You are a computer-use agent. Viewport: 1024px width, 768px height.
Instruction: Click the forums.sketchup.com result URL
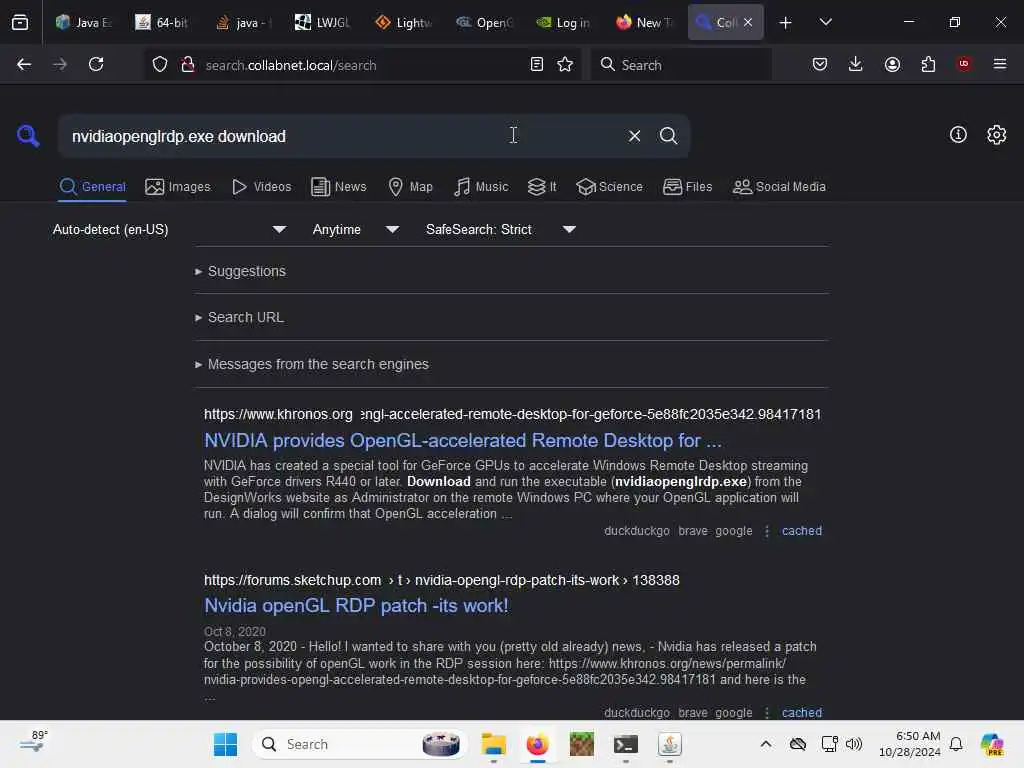coord(441,580)
